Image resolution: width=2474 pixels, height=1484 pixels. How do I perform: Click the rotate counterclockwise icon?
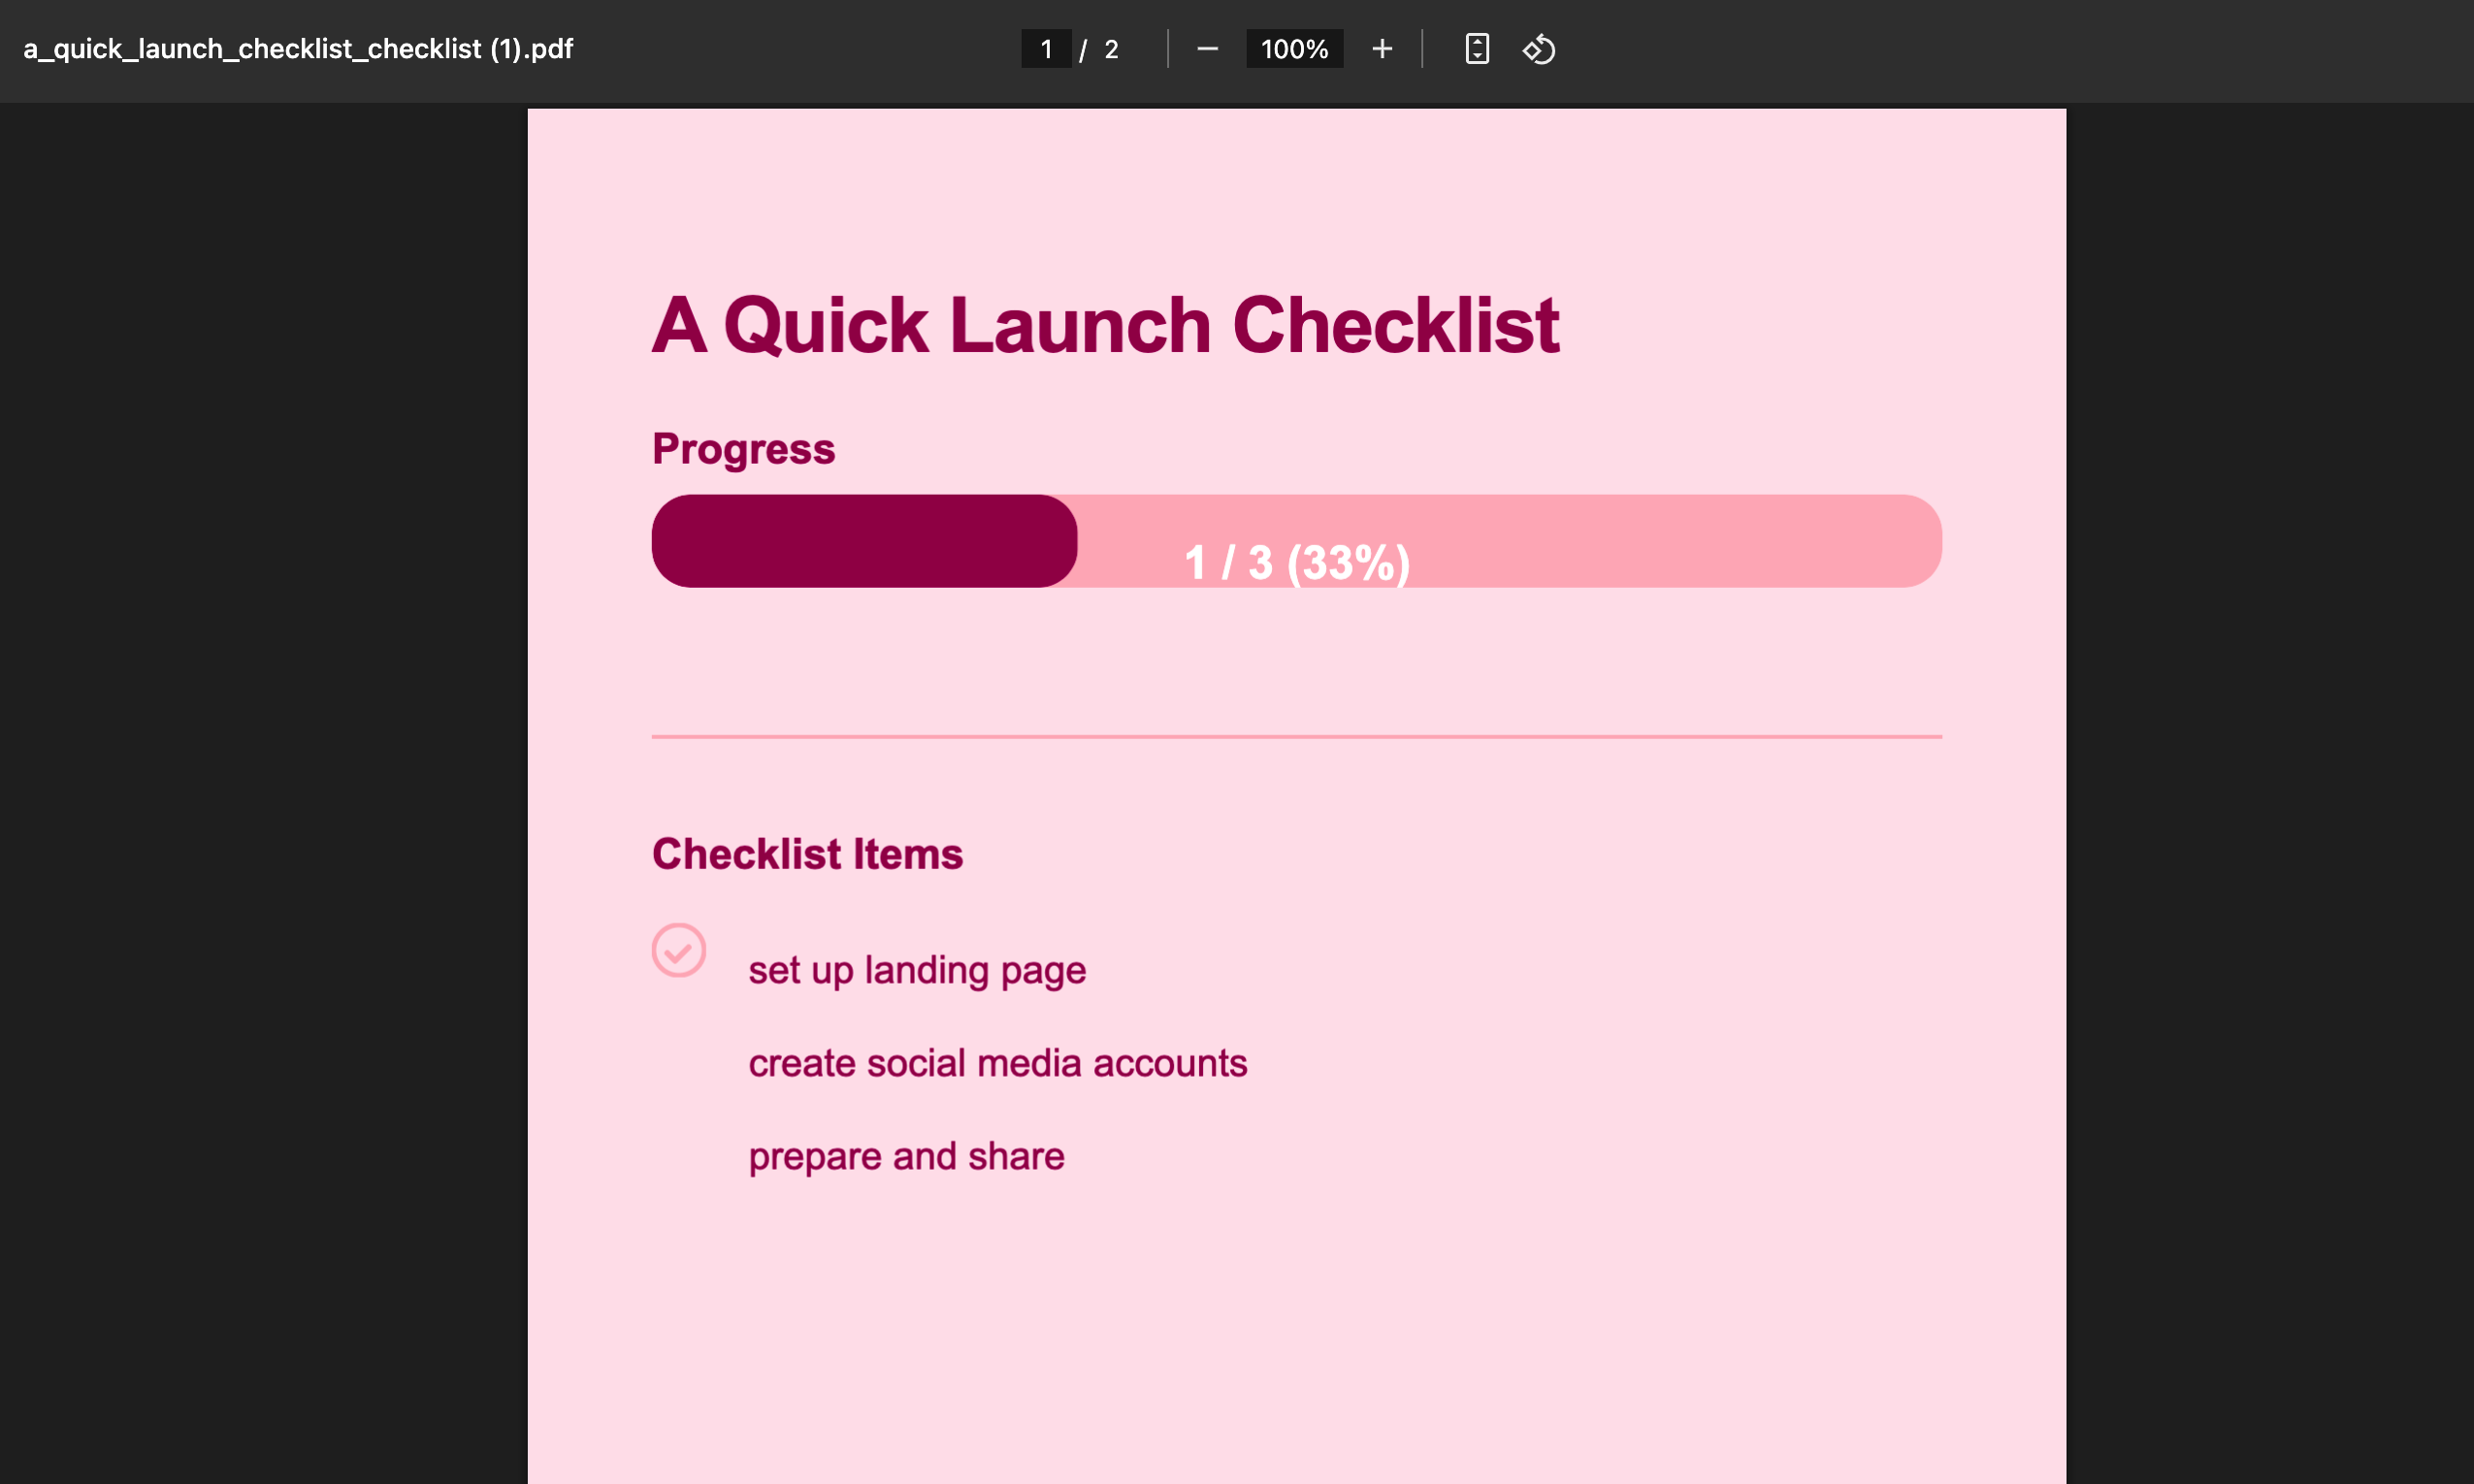[x=1539, y=49]
